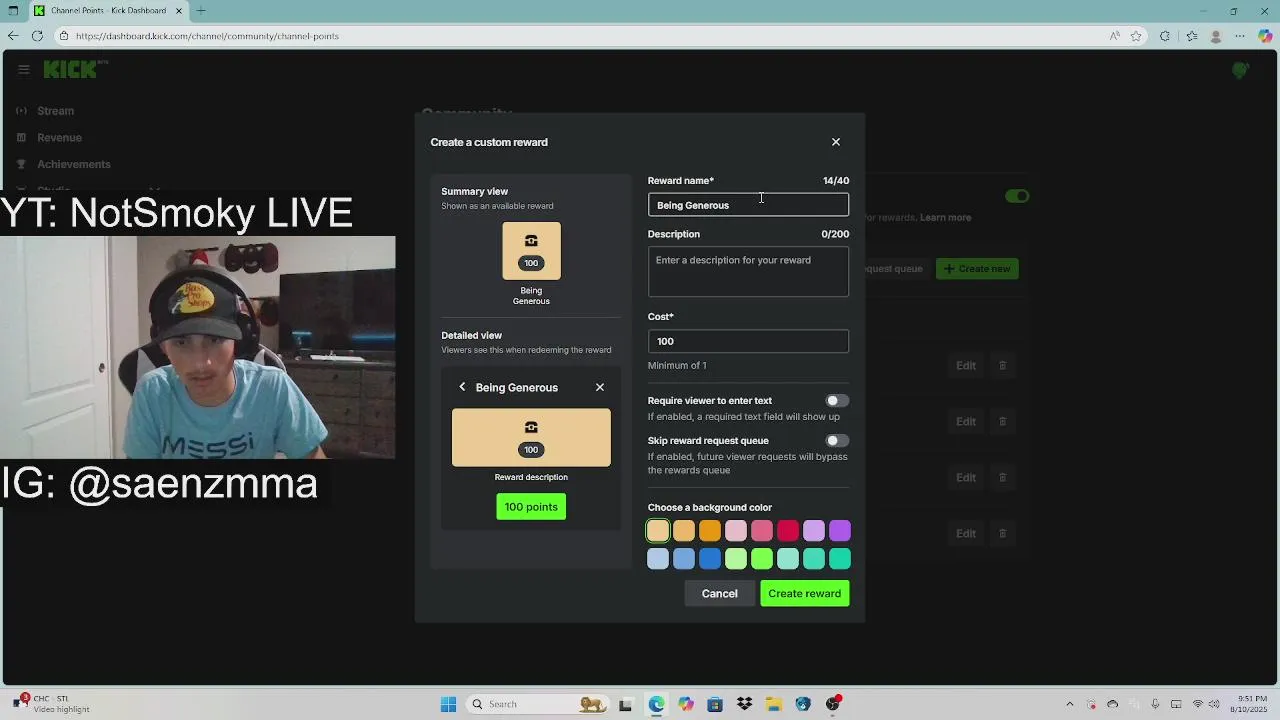Open the Stream section in sidebar
Screen dimensions: 1280x720
[55, 111]
